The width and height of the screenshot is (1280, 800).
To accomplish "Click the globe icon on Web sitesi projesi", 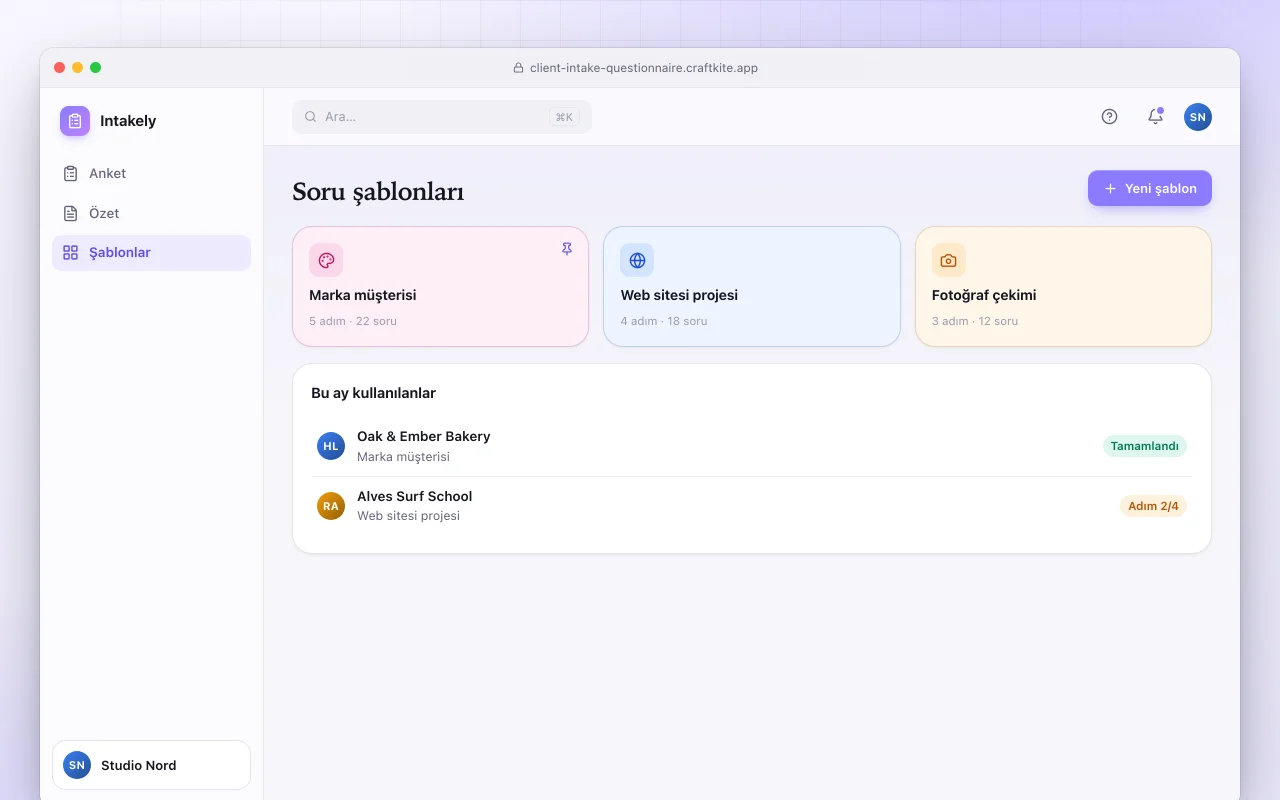I will coord(637,260).
